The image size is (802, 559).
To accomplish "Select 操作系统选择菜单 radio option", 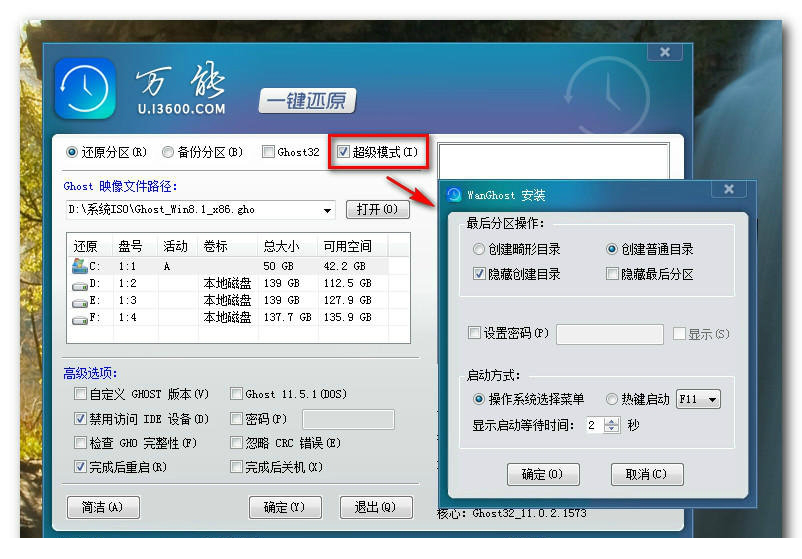I will click(x=478, y=399).
